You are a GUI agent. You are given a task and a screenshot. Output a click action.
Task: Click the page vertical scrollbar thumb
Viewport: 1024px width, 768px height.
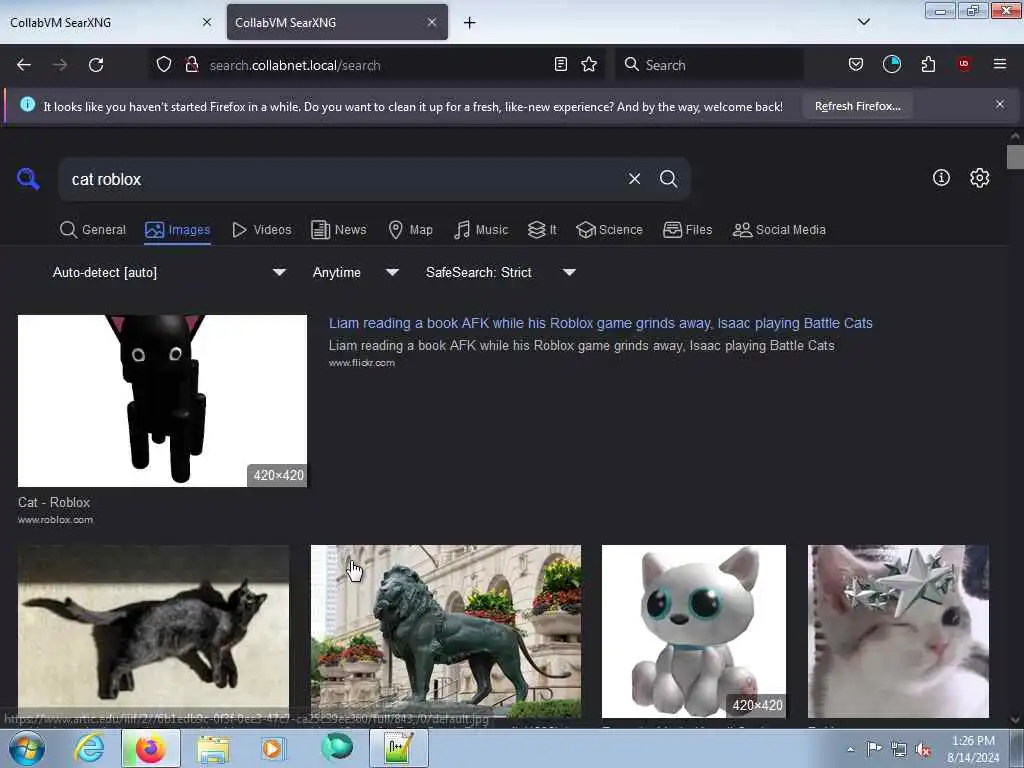[1015, 157]
